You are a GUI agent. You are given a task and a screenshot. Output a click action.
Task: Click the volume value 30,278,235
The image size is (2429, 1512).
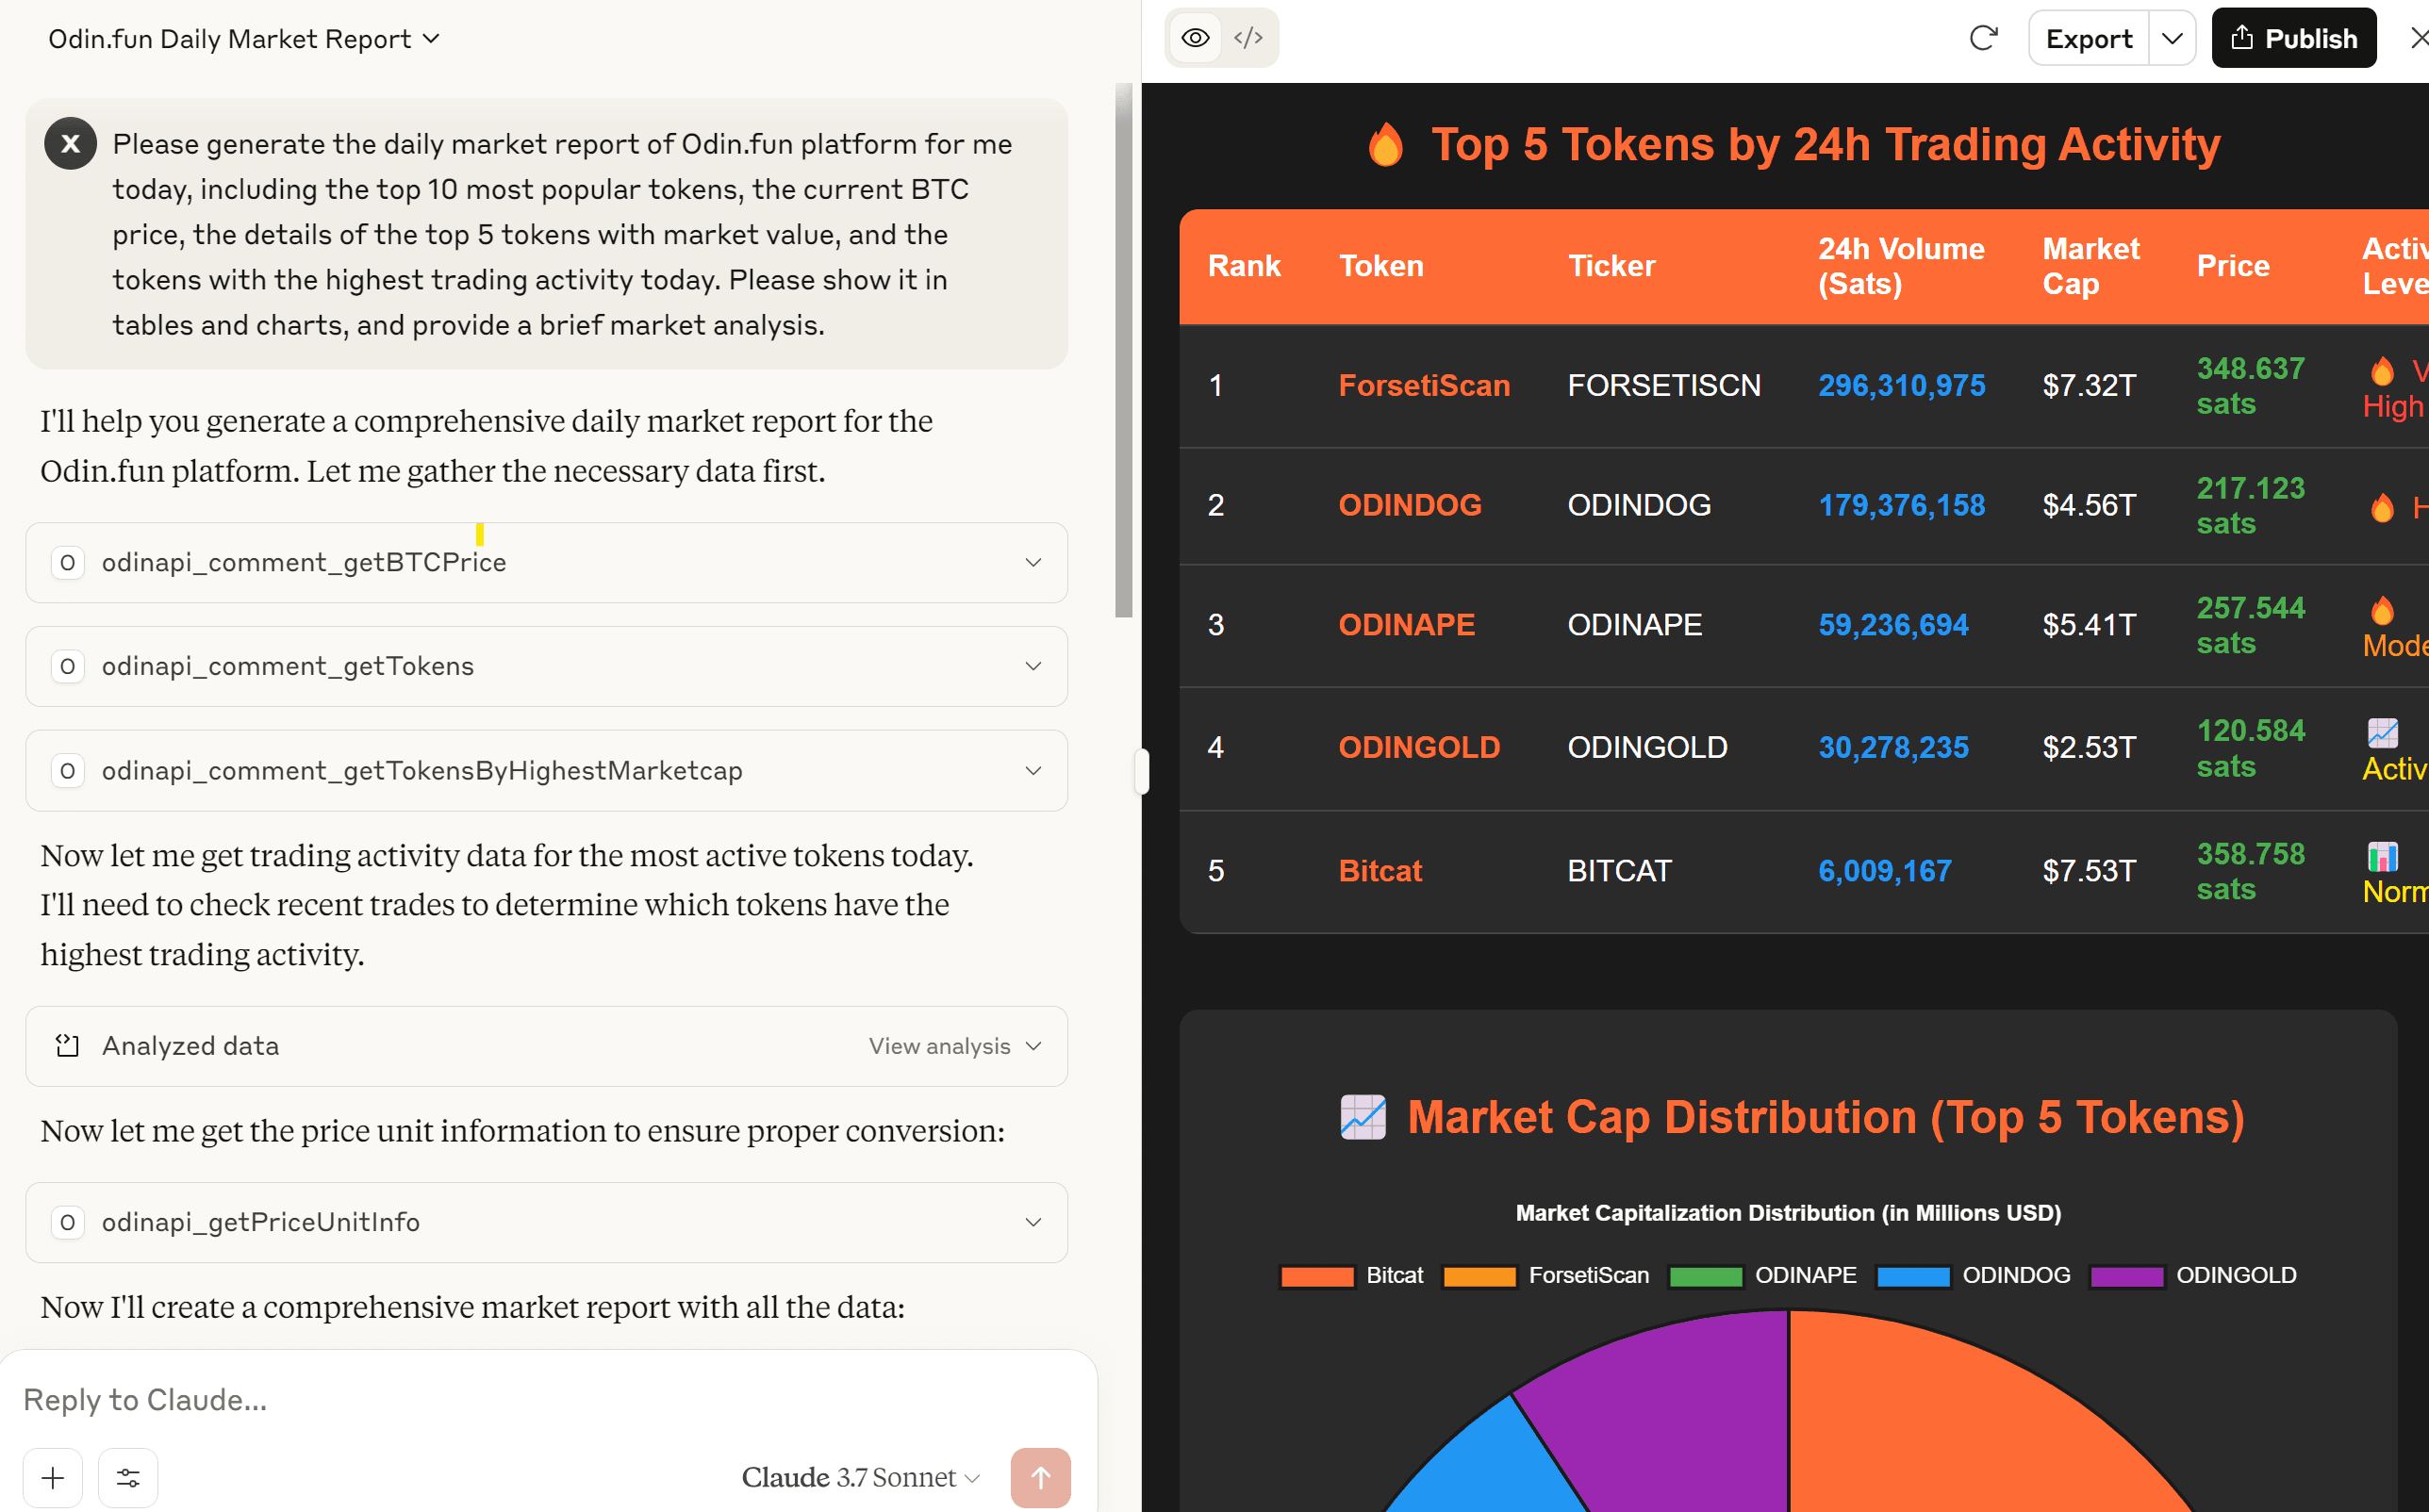coord(1892,747)
